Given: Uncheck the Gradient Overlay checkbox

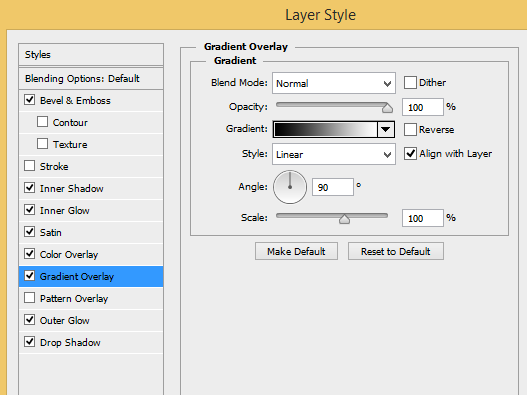Looking at the screenshot, I should click(30, 276).
